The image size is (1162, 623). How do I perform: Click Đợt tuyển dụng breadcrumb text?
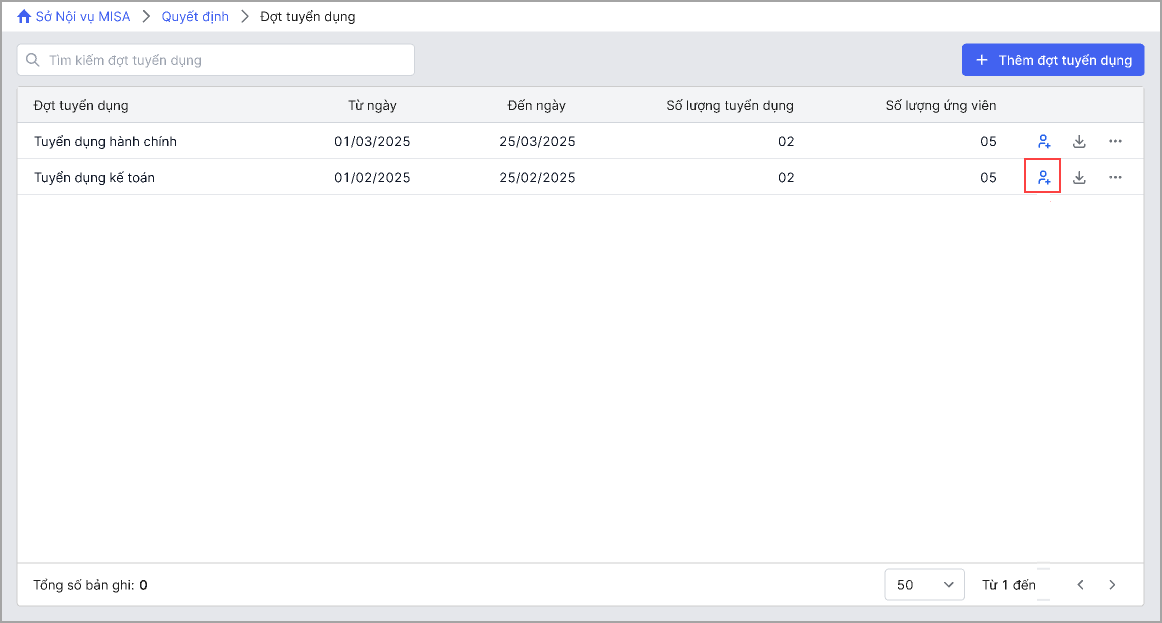pyautogui.click(x=308, y=16)
